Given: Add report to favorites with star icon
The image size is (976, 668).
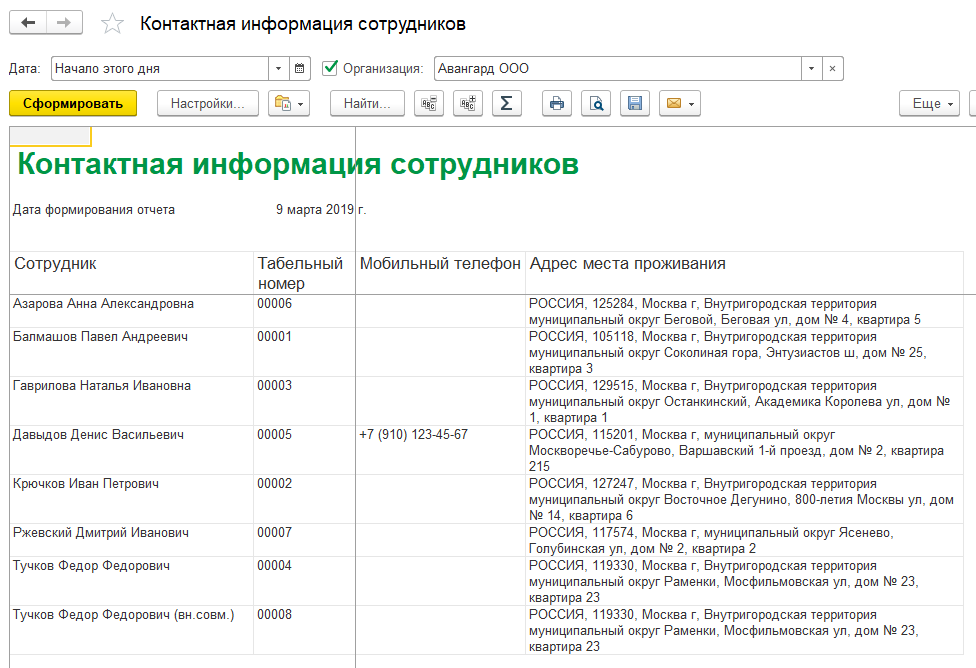Looking at the screenshot, I should (113, 24).
